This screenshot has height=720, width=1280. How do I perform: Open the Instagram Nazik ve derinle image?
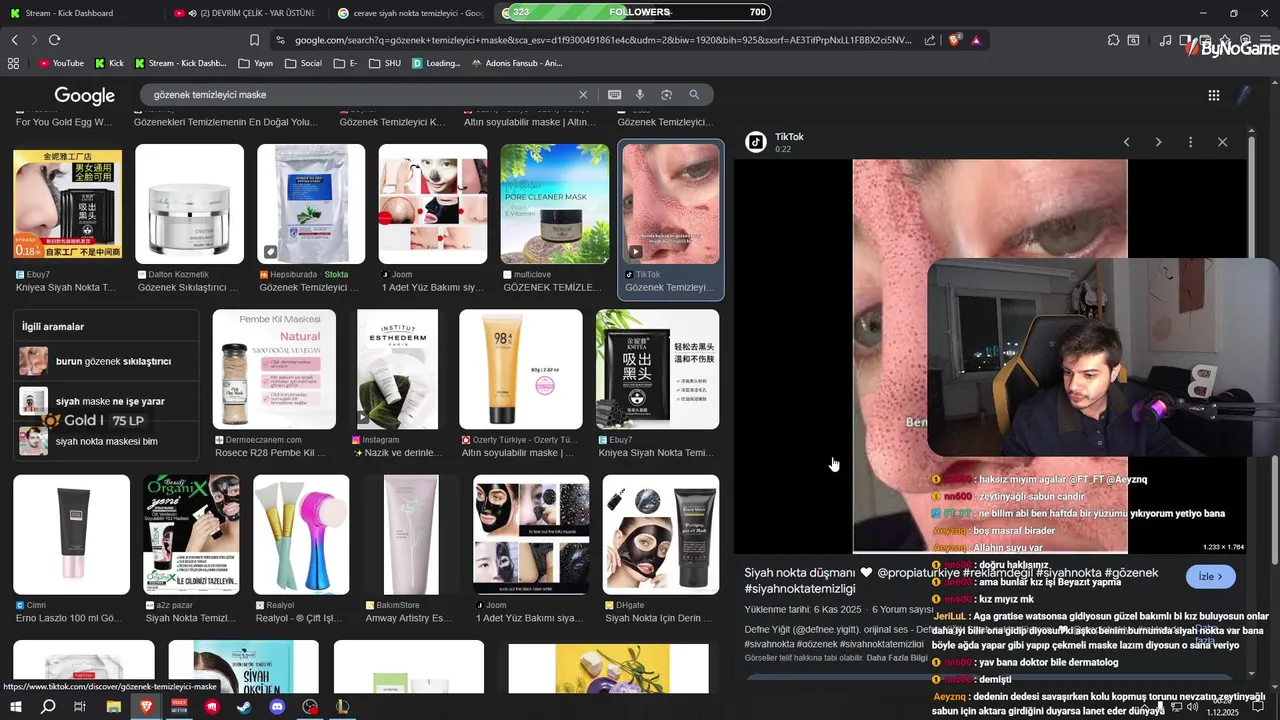point(397,369)
